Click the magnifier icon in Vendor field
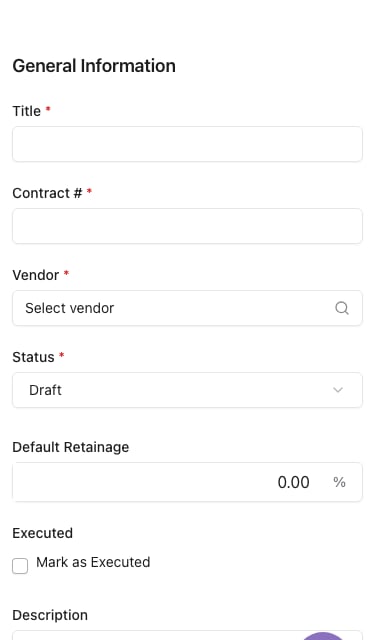 [342, 308]
